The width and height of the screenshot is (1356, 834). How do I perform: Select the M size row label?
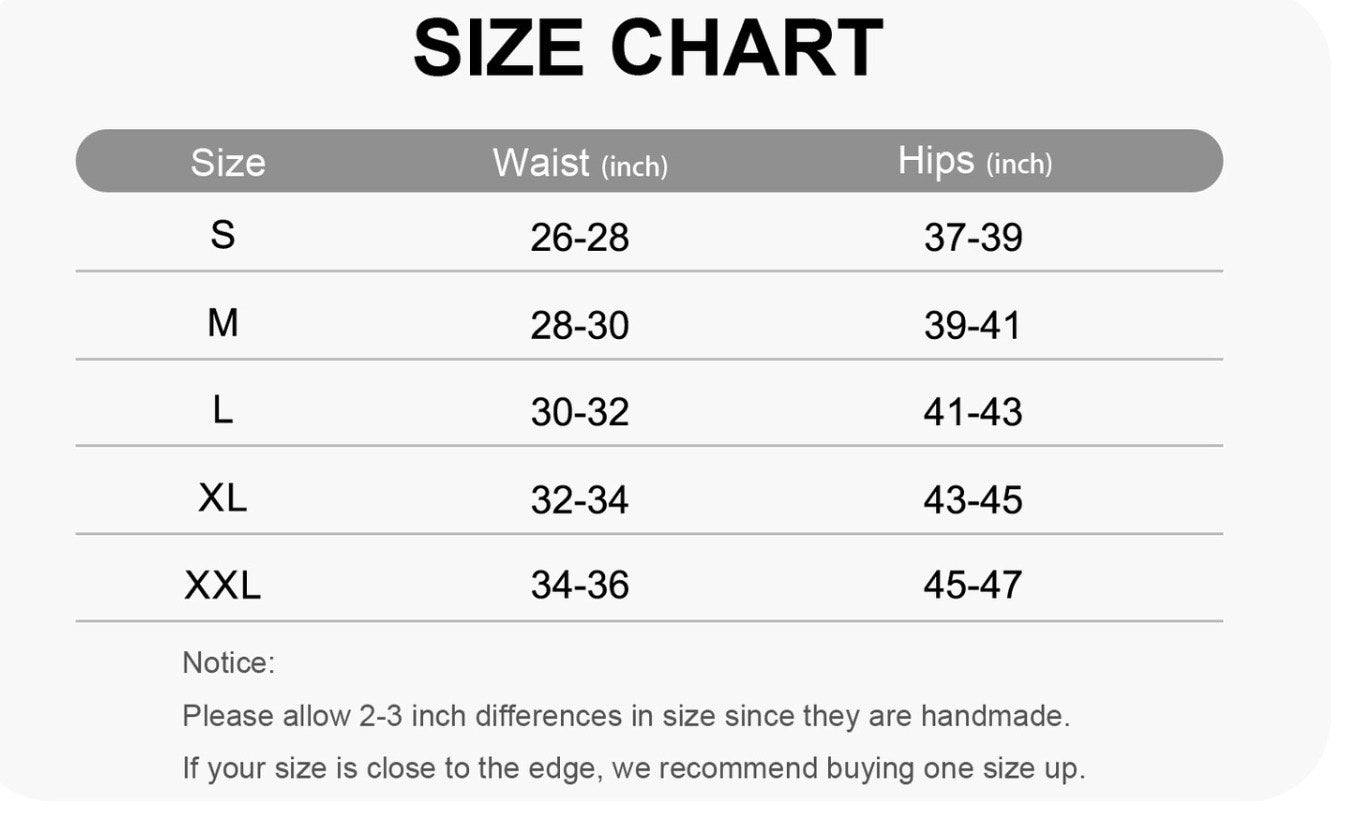pos(222,323)
